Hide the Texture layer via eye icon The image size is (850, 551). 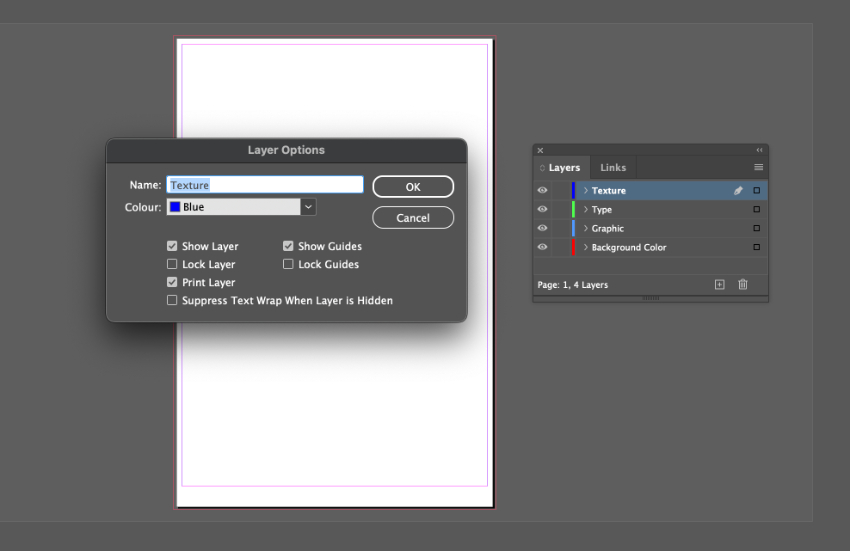(x=542, y=190)
